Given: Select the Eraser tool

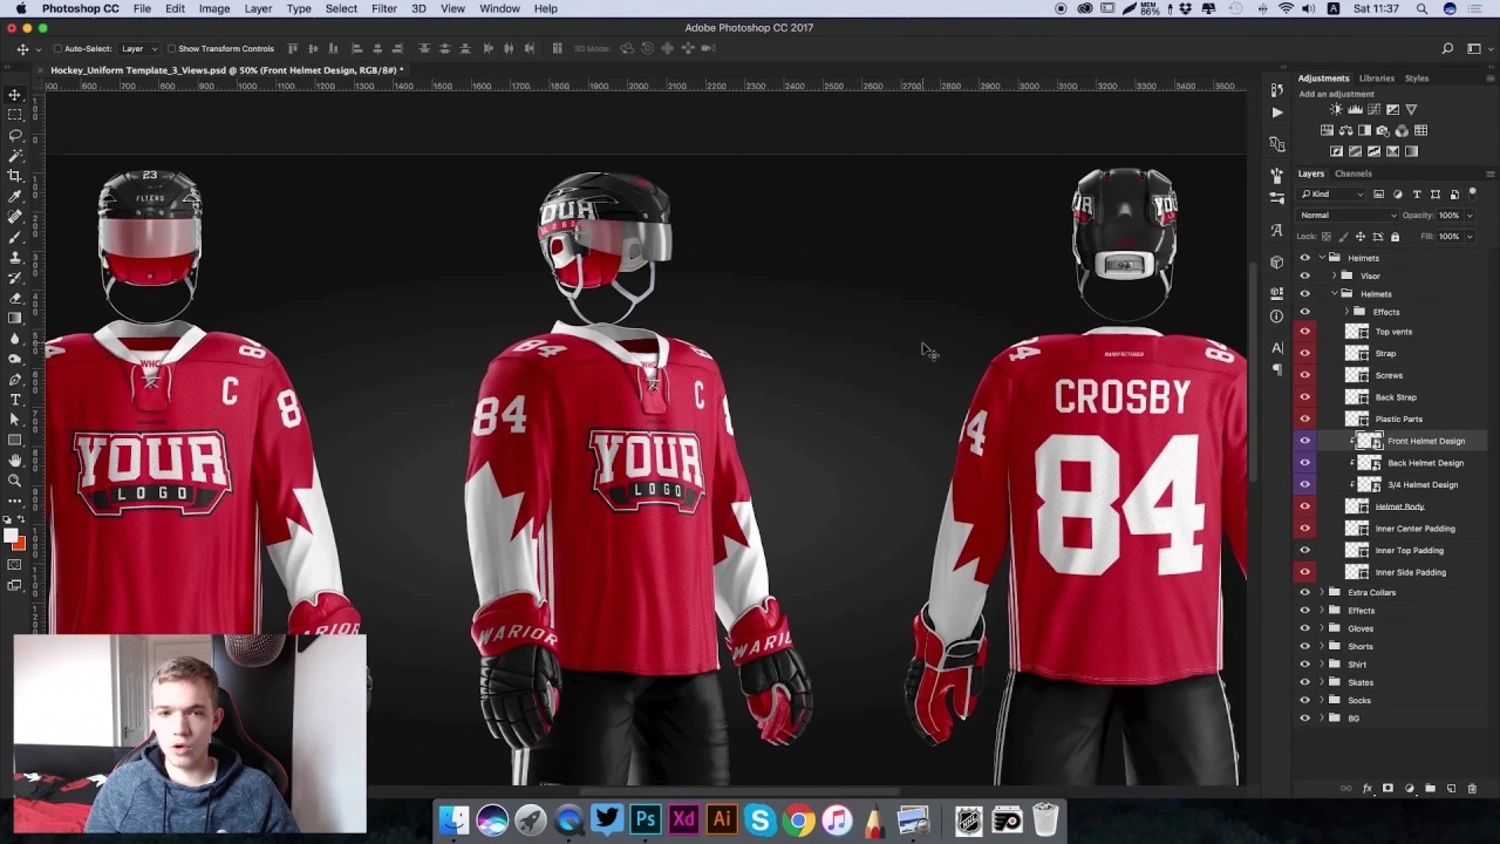Looking at the screenshot, I should click(15, 298).
